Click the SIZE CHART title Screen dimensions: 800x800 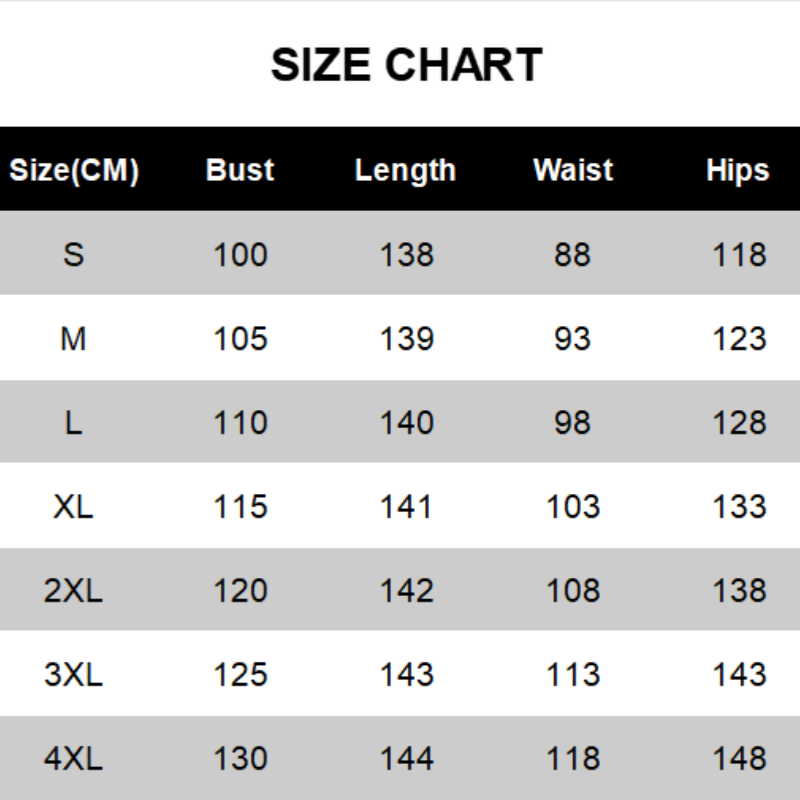click(x=406, y=66)
